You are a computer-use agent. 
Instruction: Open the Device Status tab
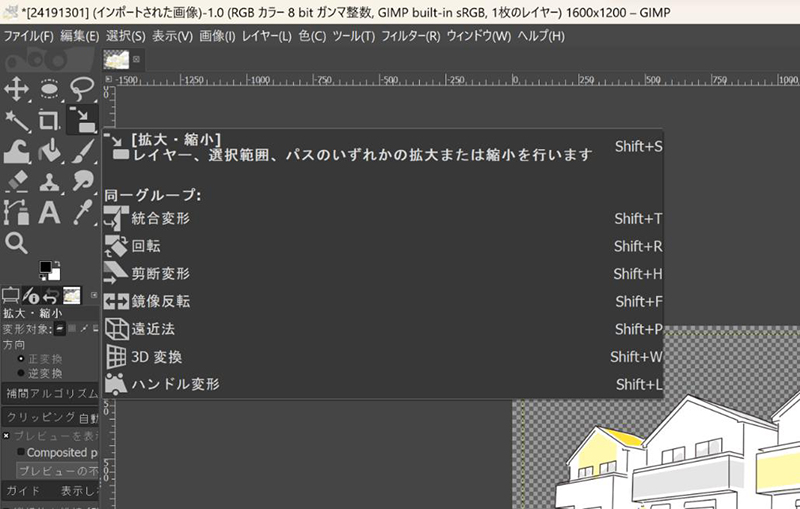pyautogui.click(x=31, y=295)
